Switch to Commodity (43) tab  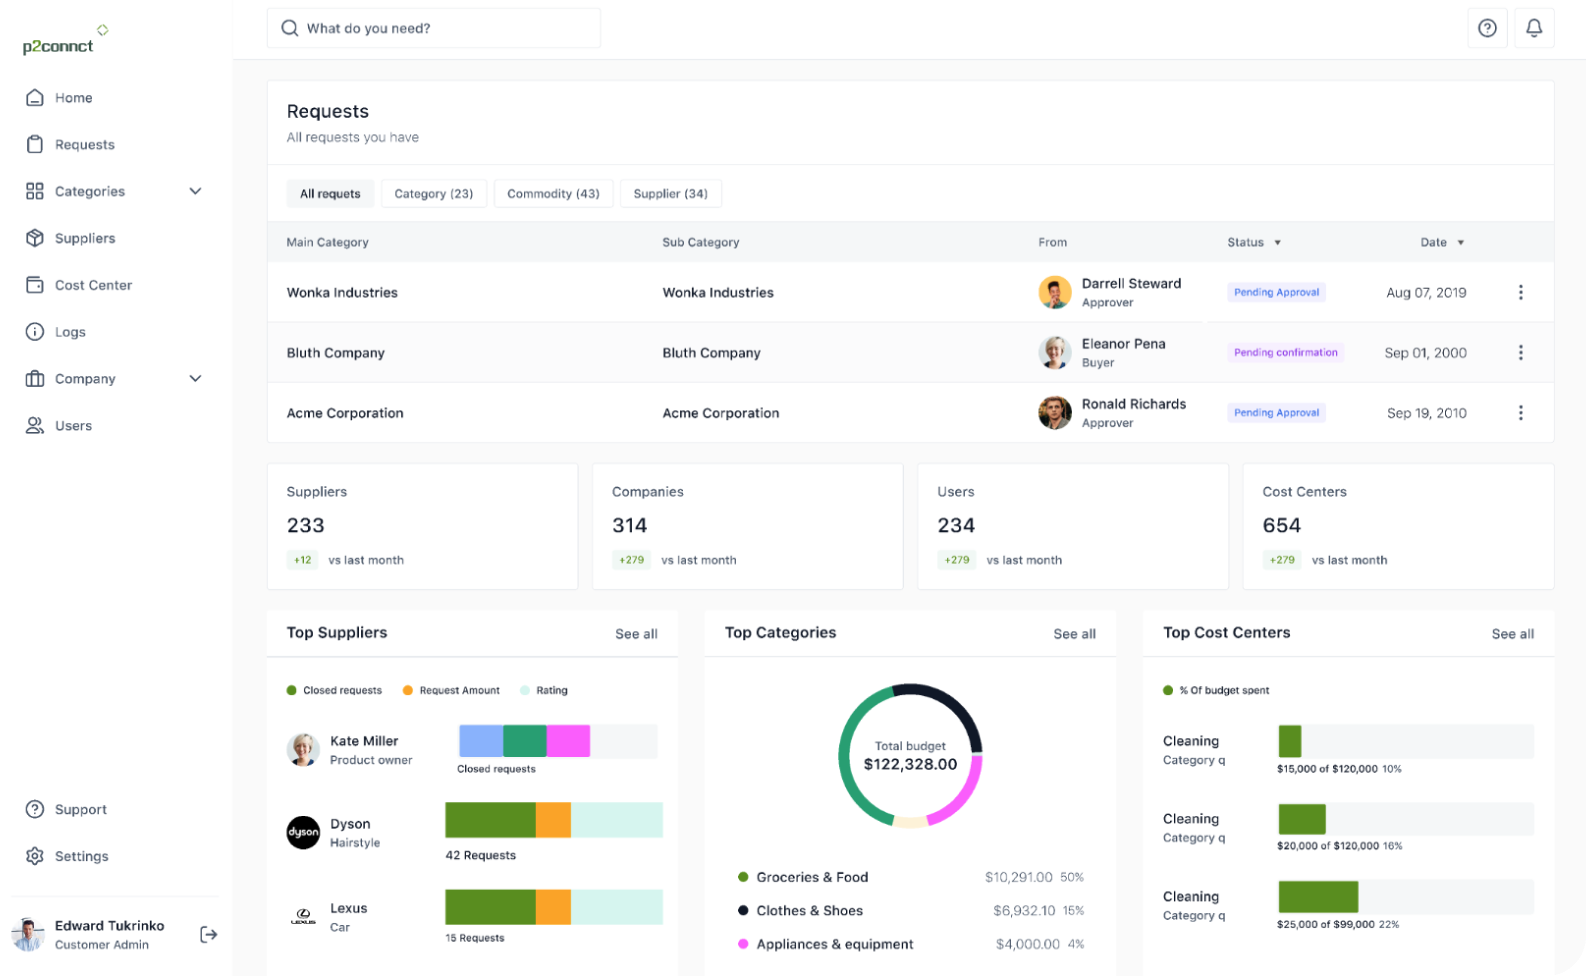(x=553, y=193)
